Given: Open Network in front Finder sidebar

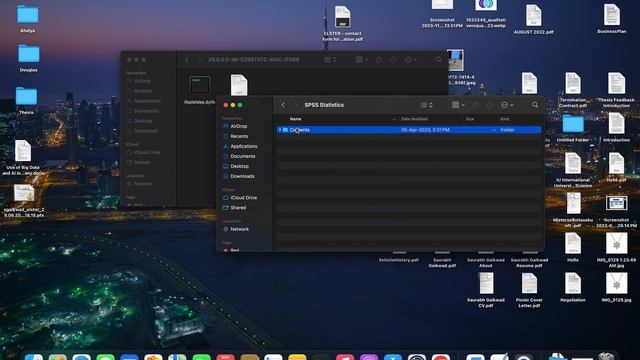Looking at the screenshot, I should (x=240, y=229).
